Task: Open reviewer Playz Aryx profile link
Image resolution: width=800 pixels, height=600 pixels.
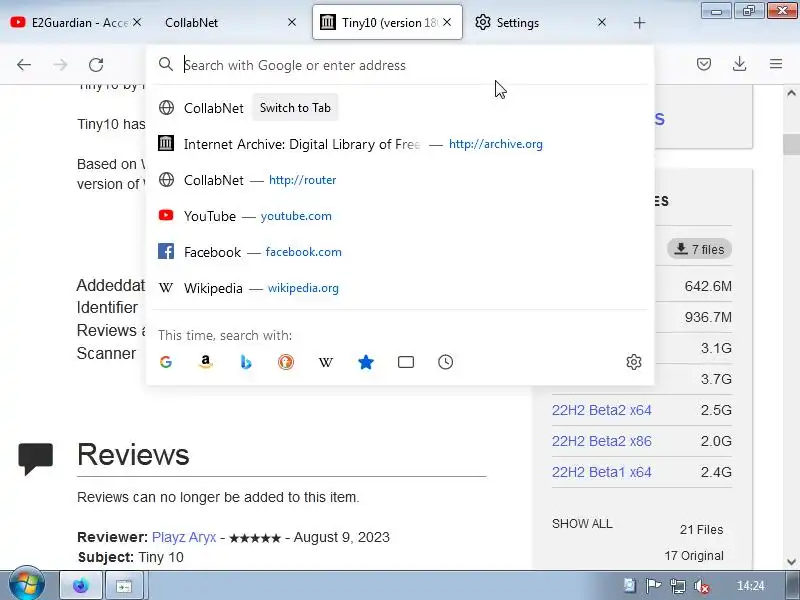Action: 184,537
